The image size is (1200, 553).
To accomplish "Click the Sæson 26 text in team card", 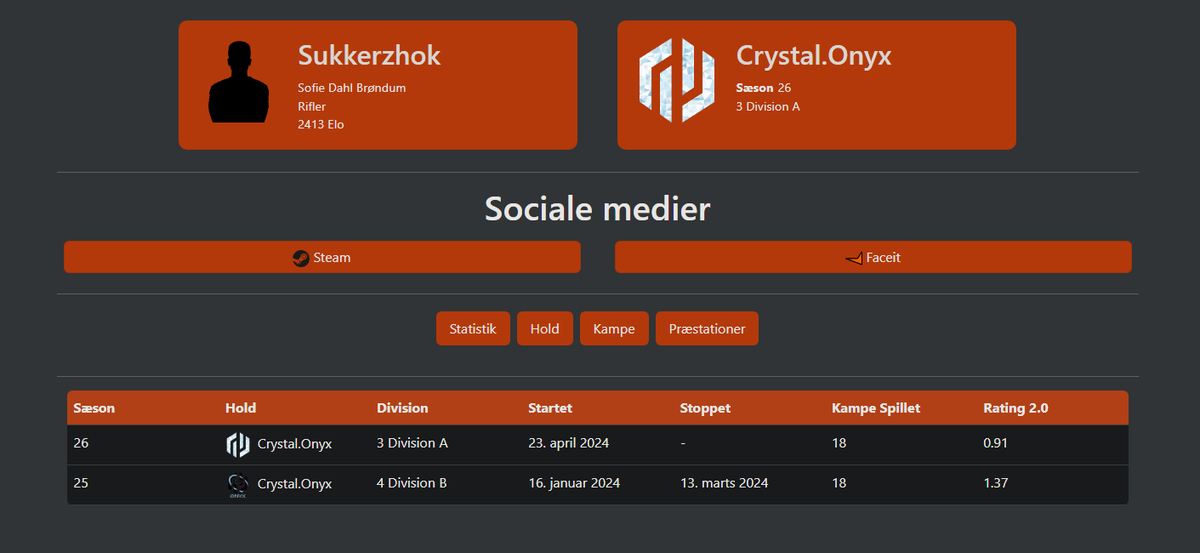I will coord(763,88).
